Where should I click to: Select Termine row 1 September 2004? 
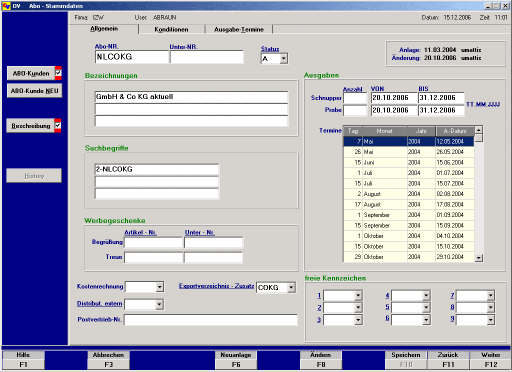(409, 215)
